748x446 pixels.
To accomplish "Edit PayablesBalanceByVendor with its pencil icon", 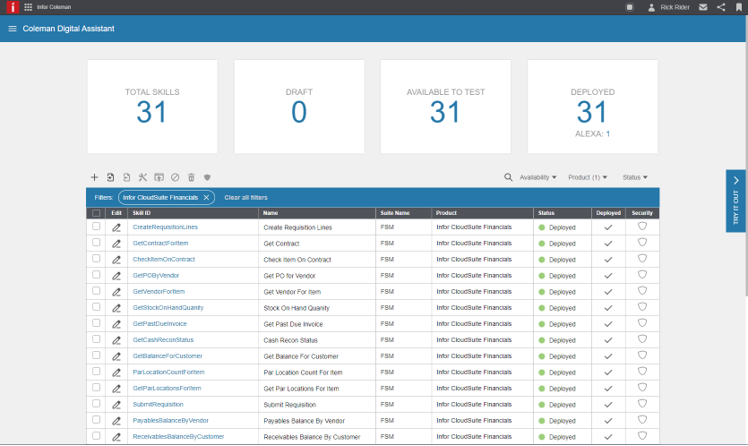I will [x=116, y=421].
